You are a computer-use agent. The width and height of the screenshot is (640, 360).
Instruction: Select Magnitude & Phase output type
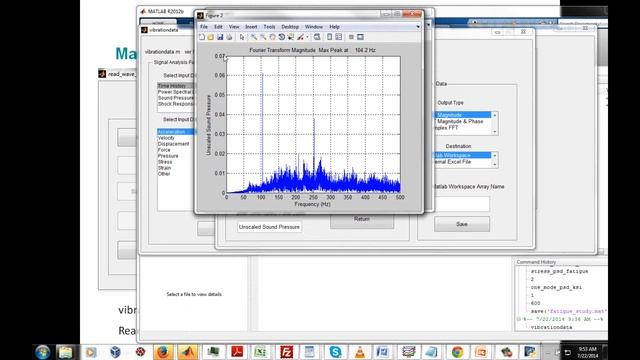(x=462, y=122)
